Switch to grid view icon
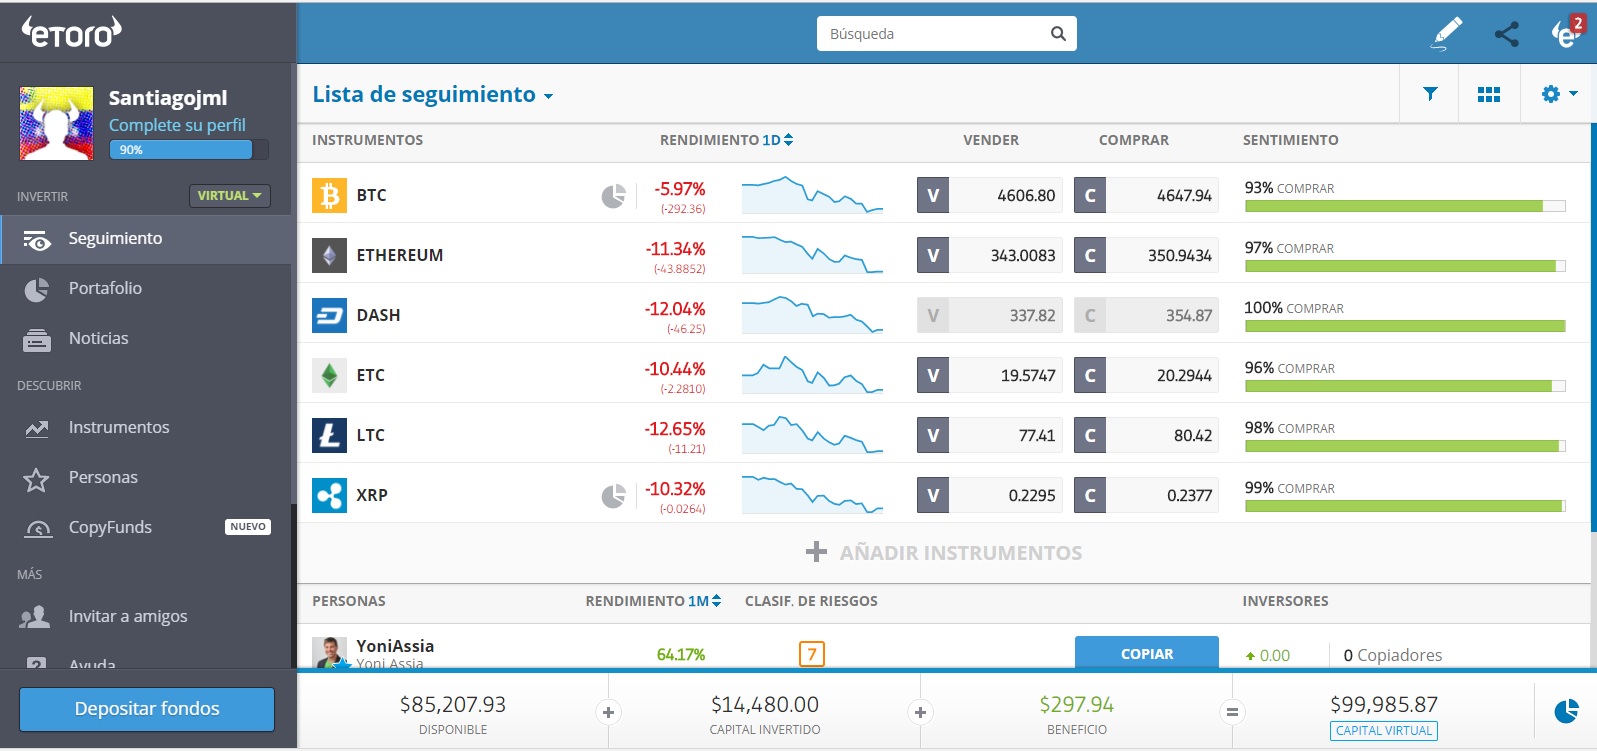This screenshot has height=751, width=1597. [x=1489, y=94]
